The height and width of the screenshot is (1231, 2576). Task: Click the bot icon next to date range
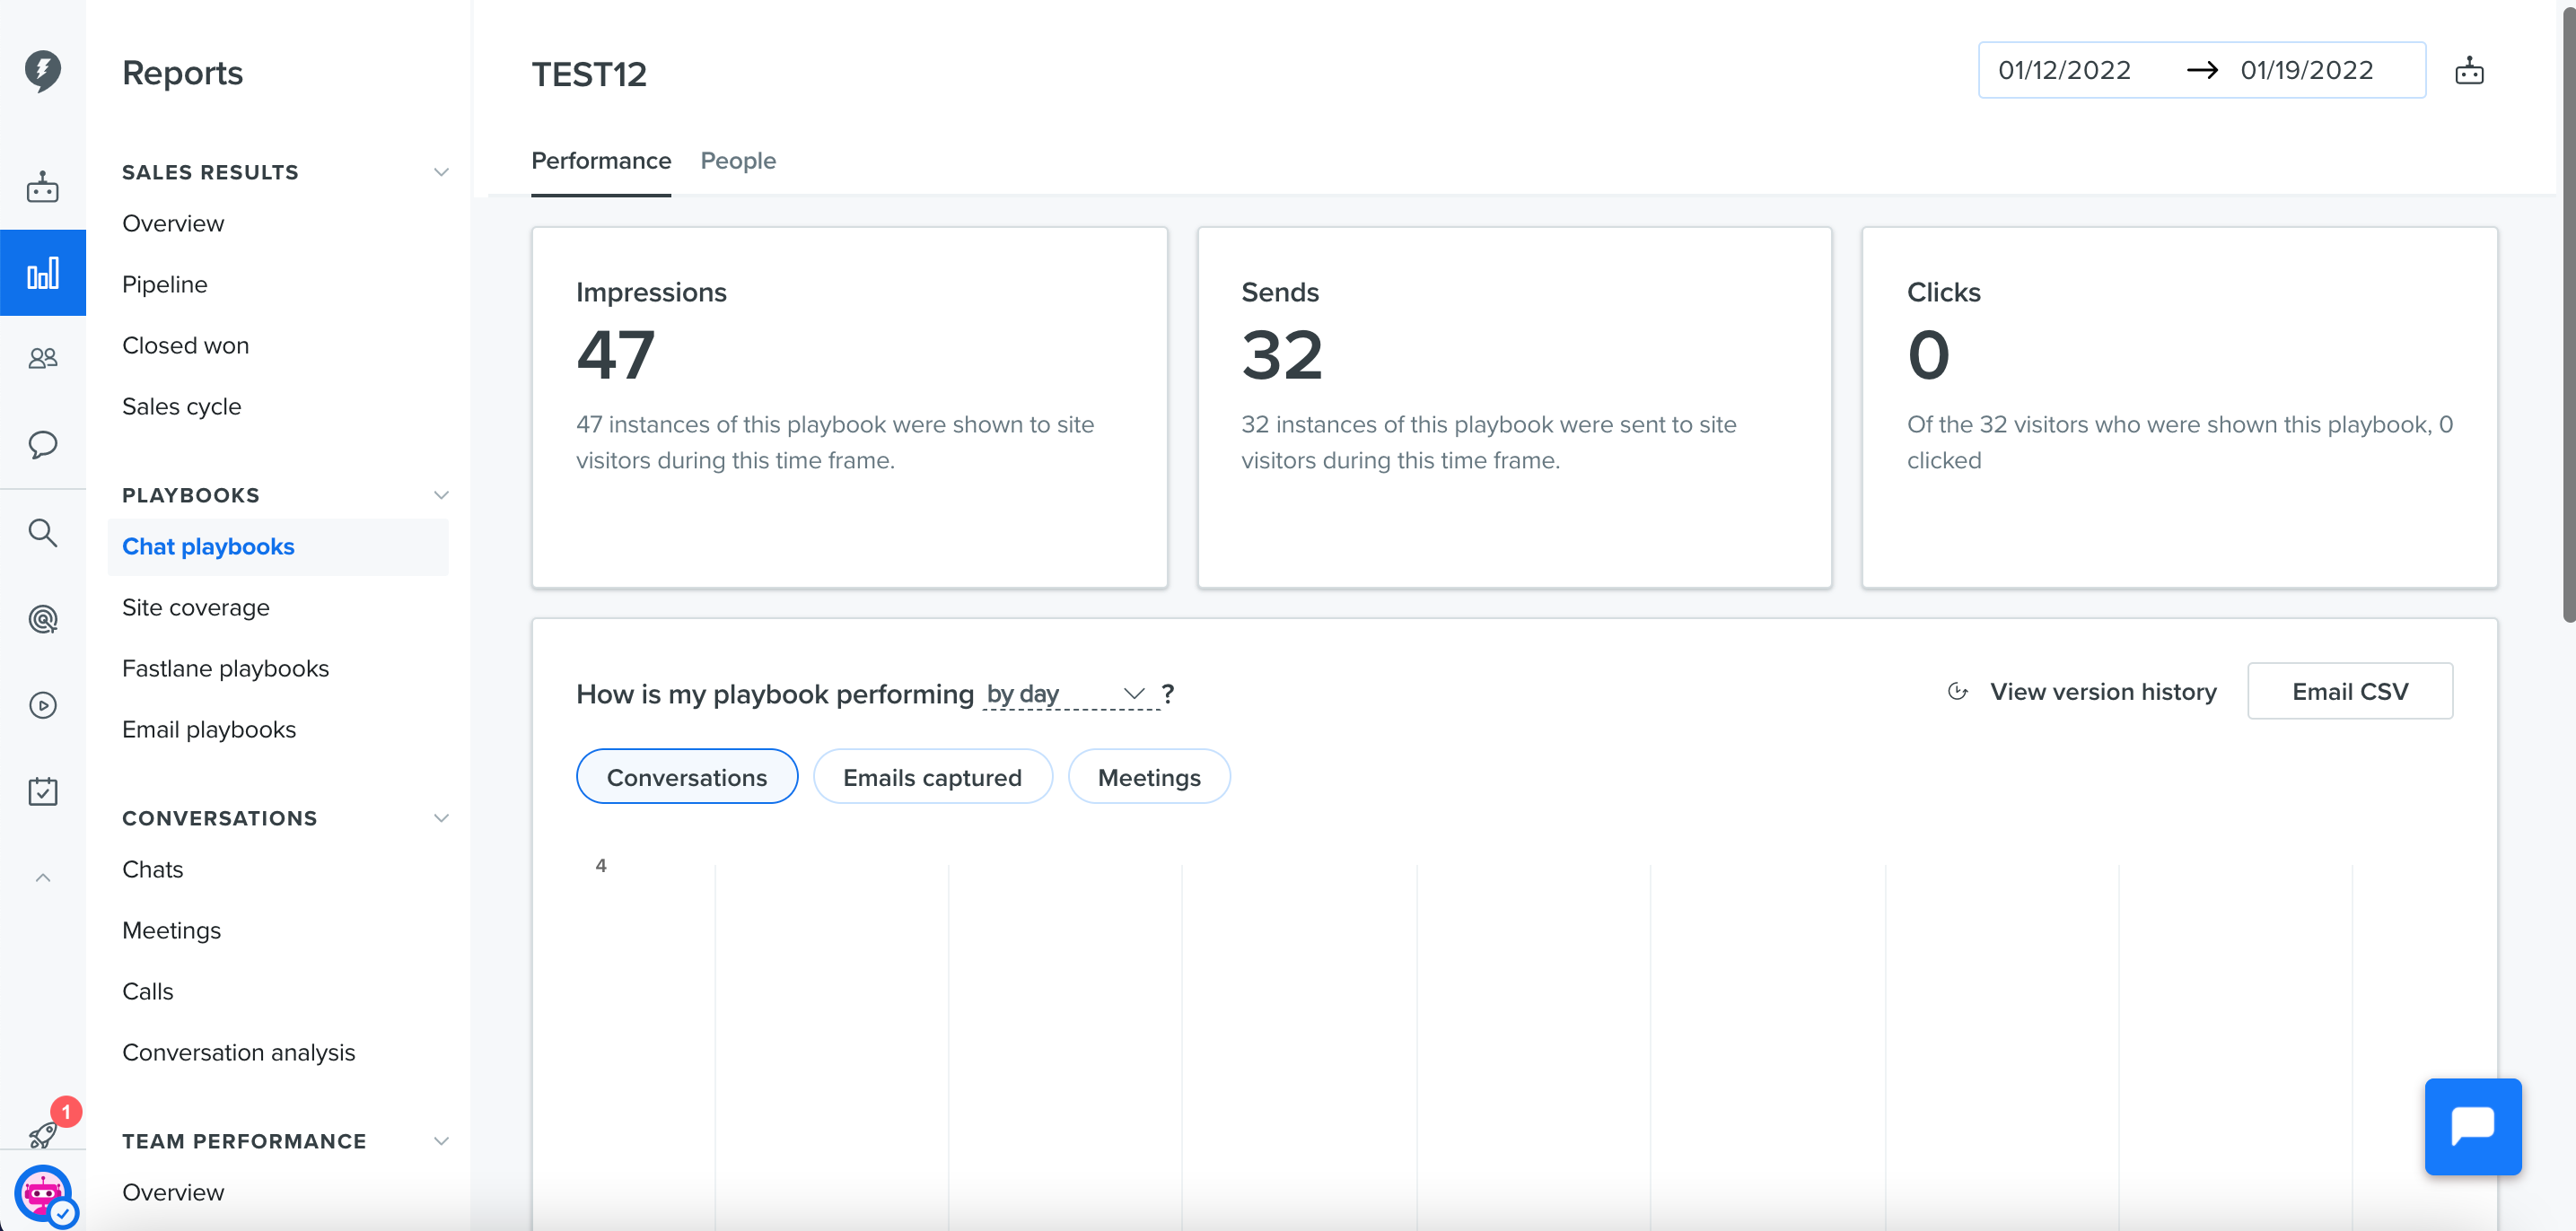pos(2469,71)
